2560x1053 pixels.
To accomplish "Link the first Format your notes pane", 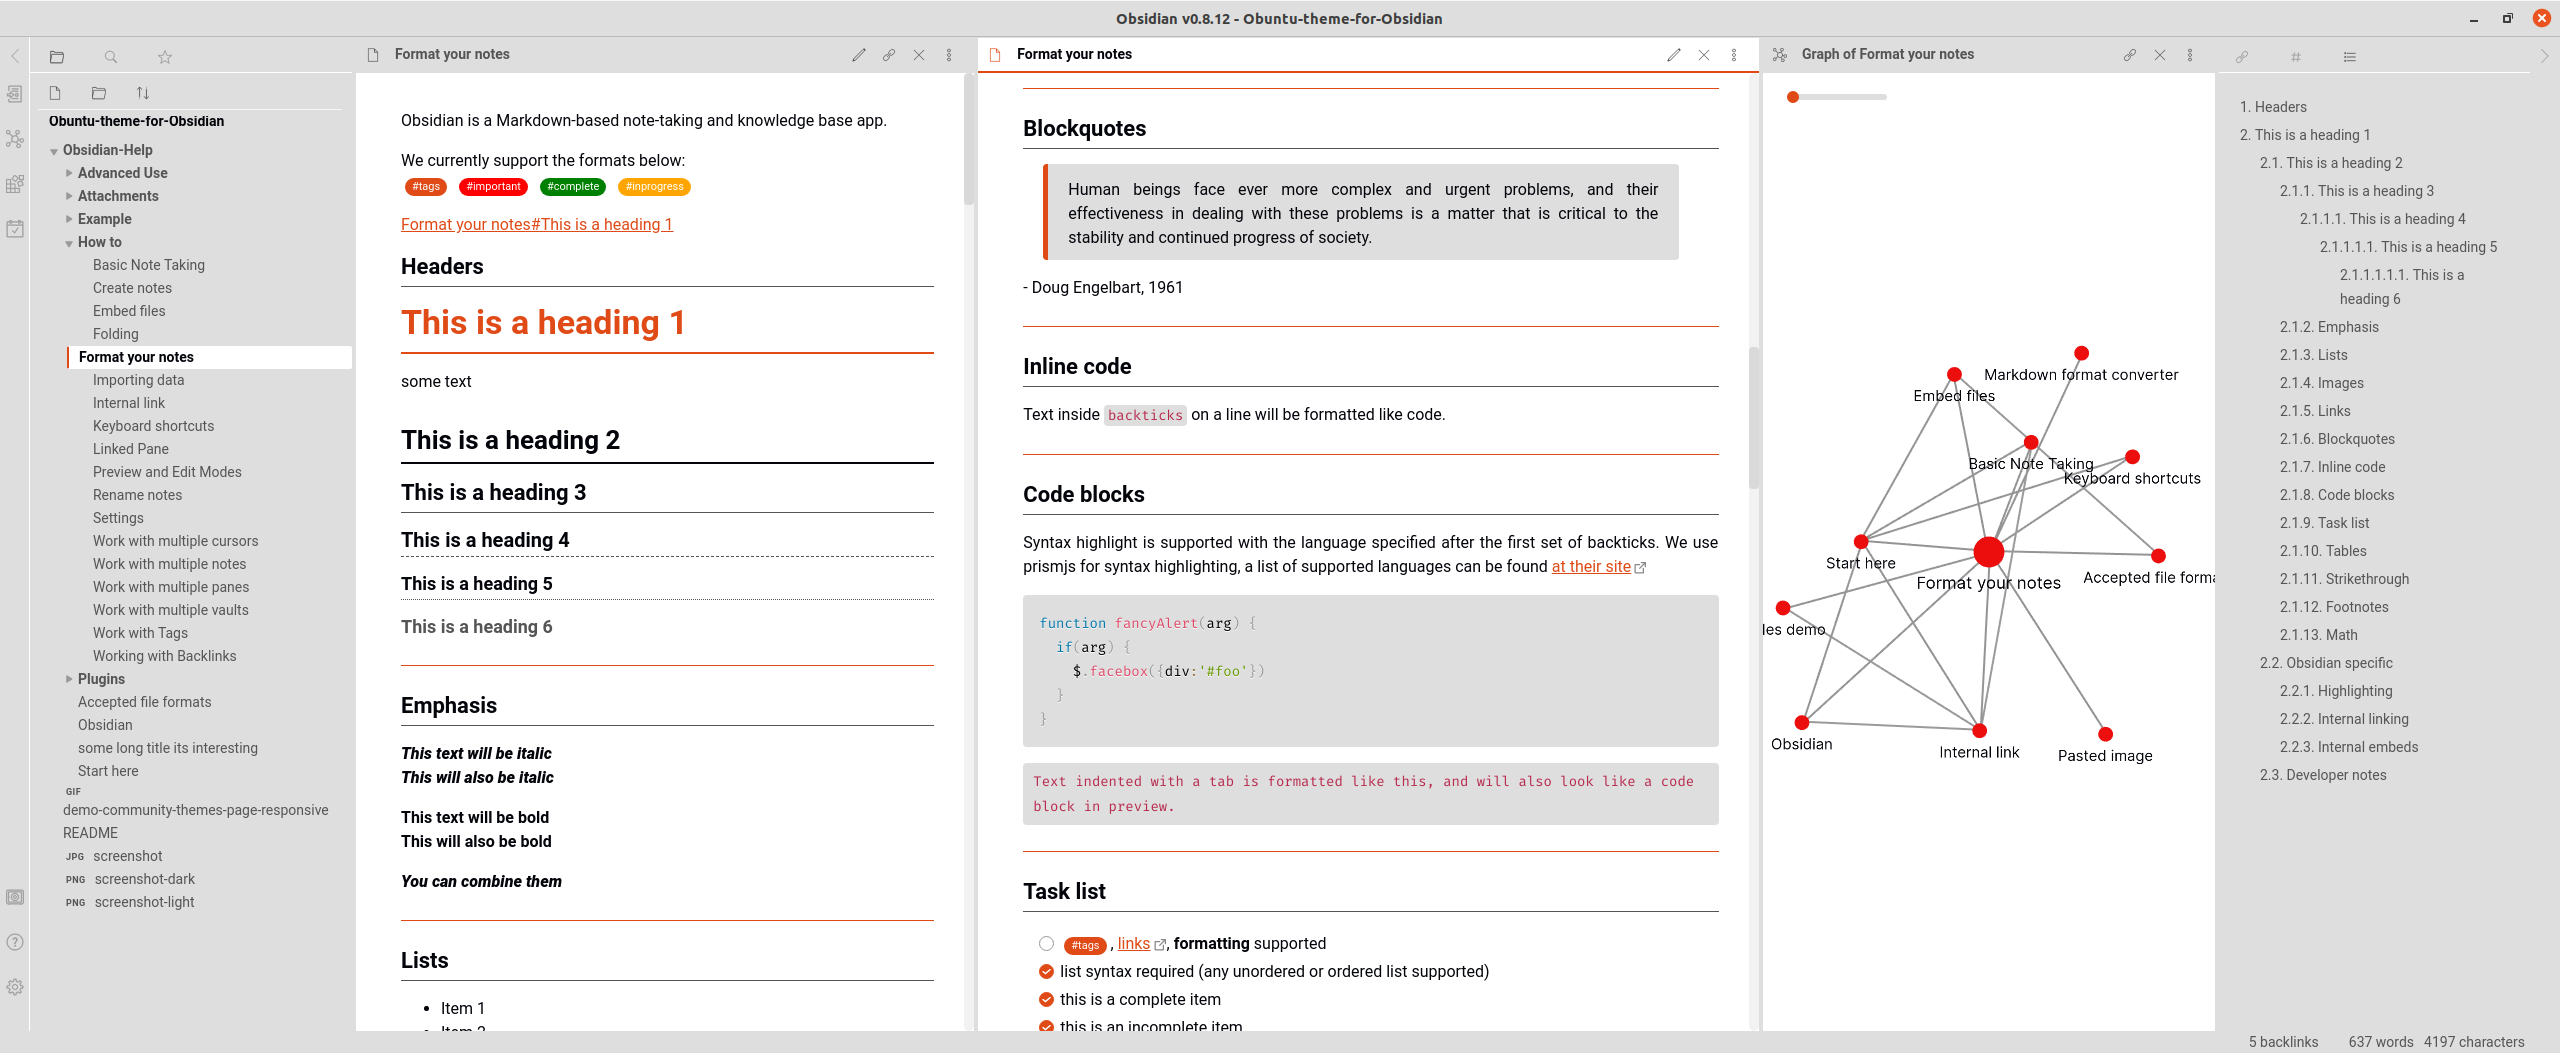I will 889,55.
